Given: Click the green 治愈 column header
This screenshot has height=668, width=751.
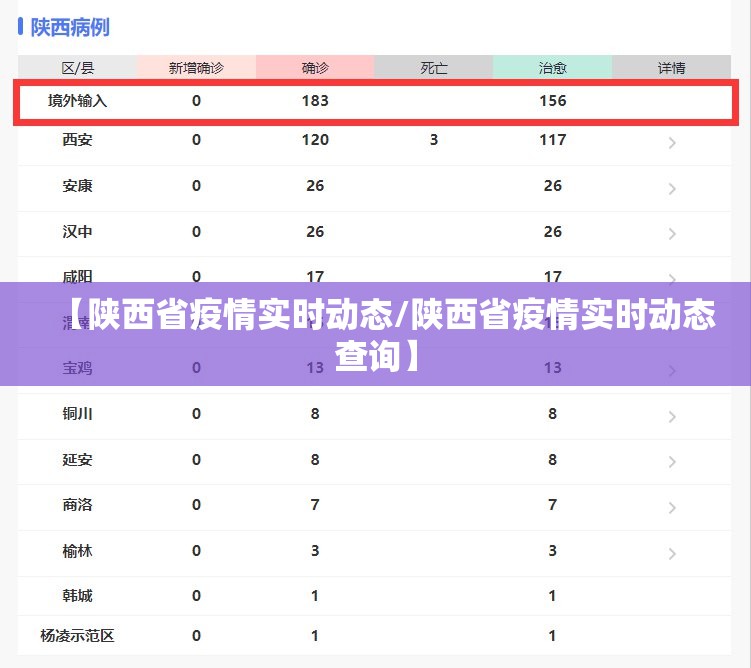Looking at the screenshot, I should pos(552,68).
